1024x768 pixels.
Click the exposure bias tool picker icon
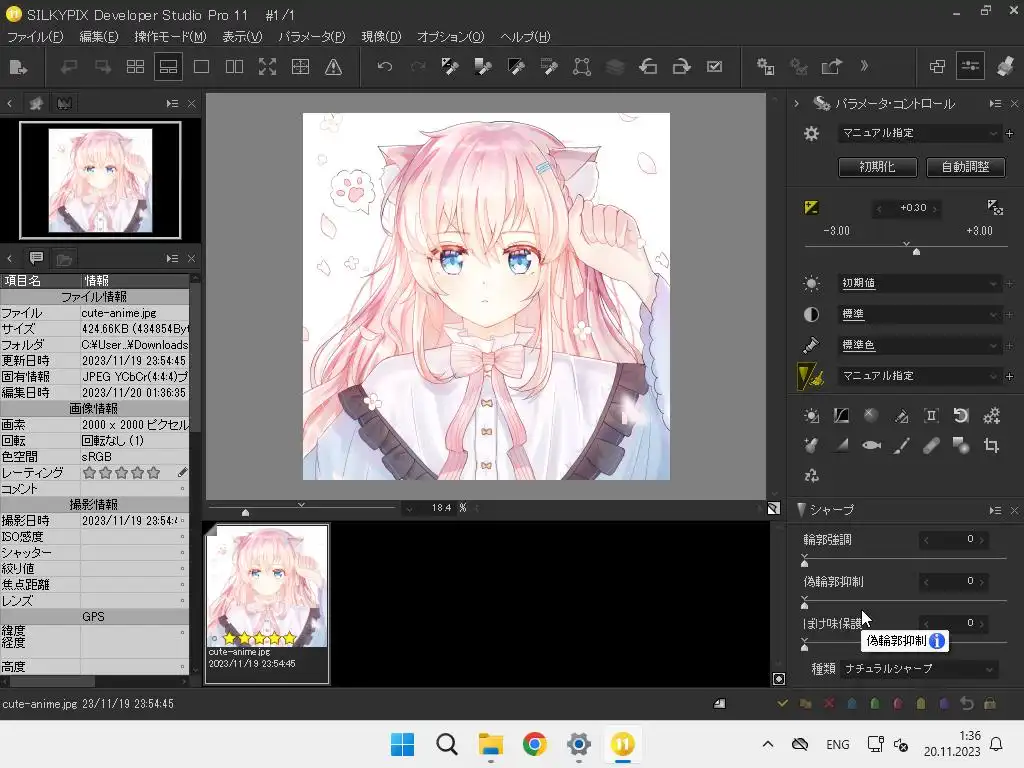(x=995, y=208)
